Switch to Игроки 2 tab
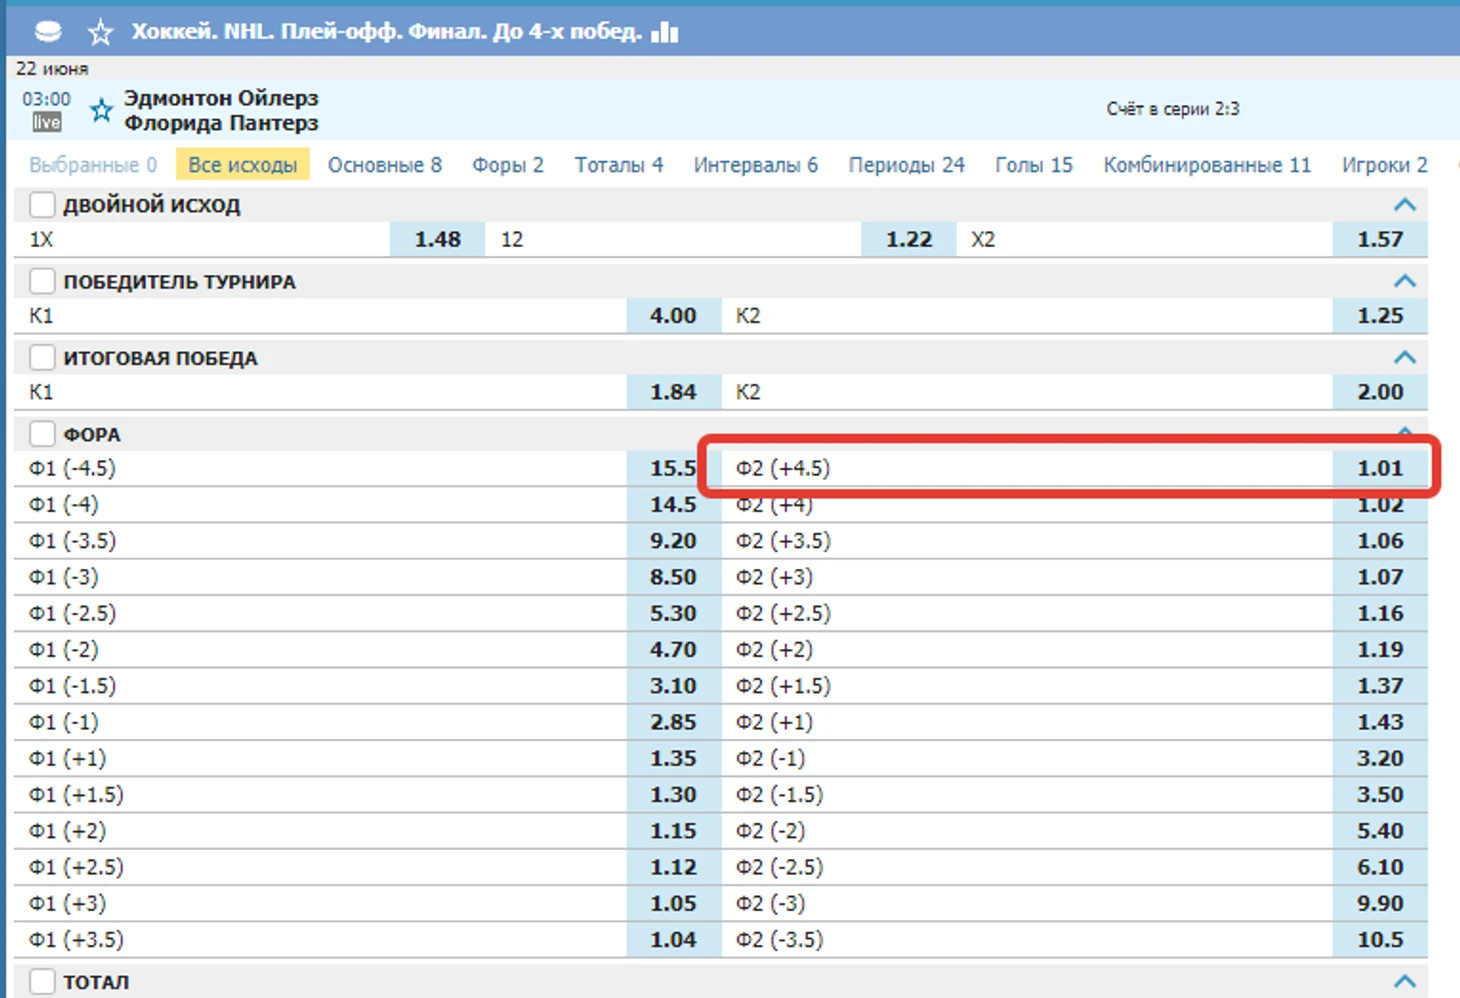Image resolution: width=1460 pixels, height=998 pixels. (1385, 165)
